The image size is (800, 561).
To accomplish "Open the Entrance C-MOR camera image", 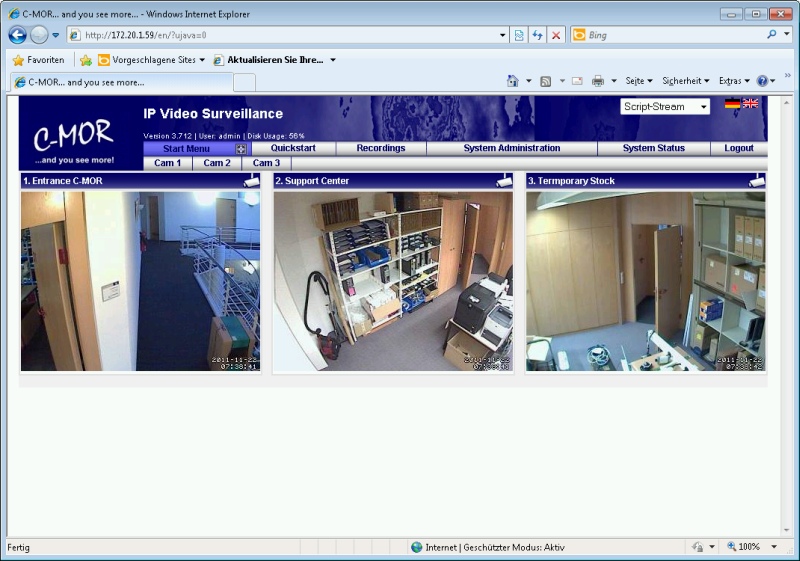I will point(140,281).
